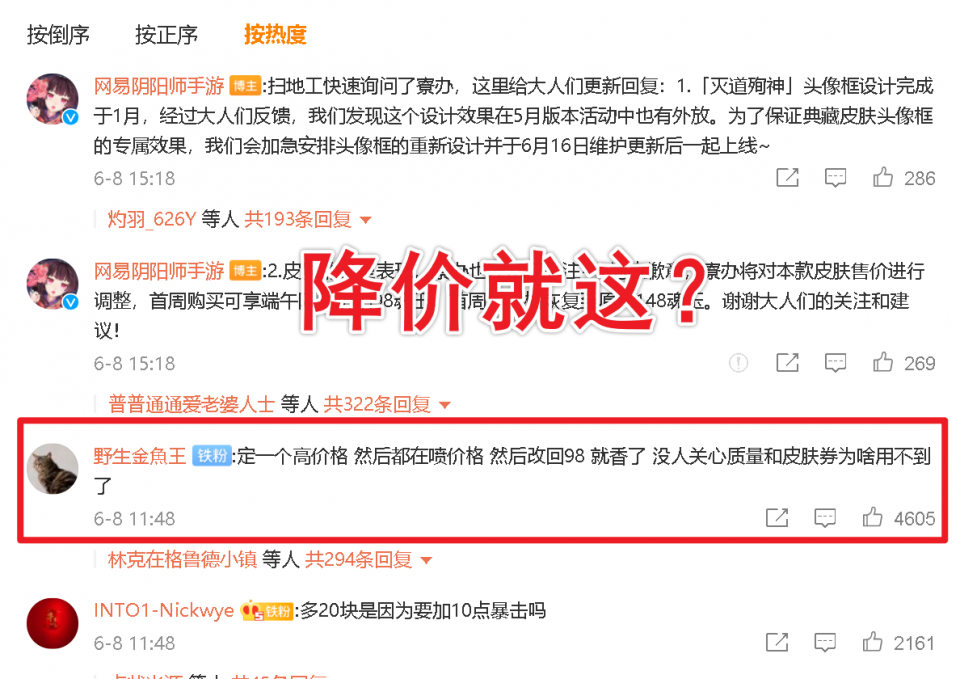Share the first 网易阴阳师手游 comment
960x679 pixels.
787,178
